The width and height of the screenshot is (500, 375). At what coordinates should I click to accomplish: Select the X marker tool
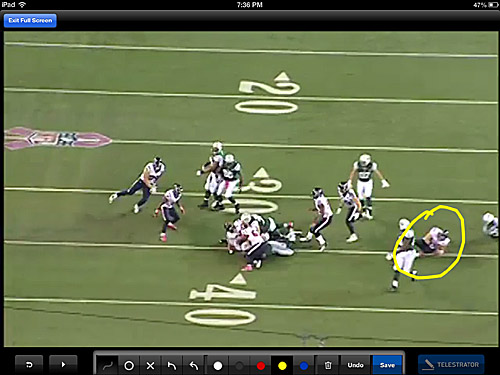[x=150, y=365]
